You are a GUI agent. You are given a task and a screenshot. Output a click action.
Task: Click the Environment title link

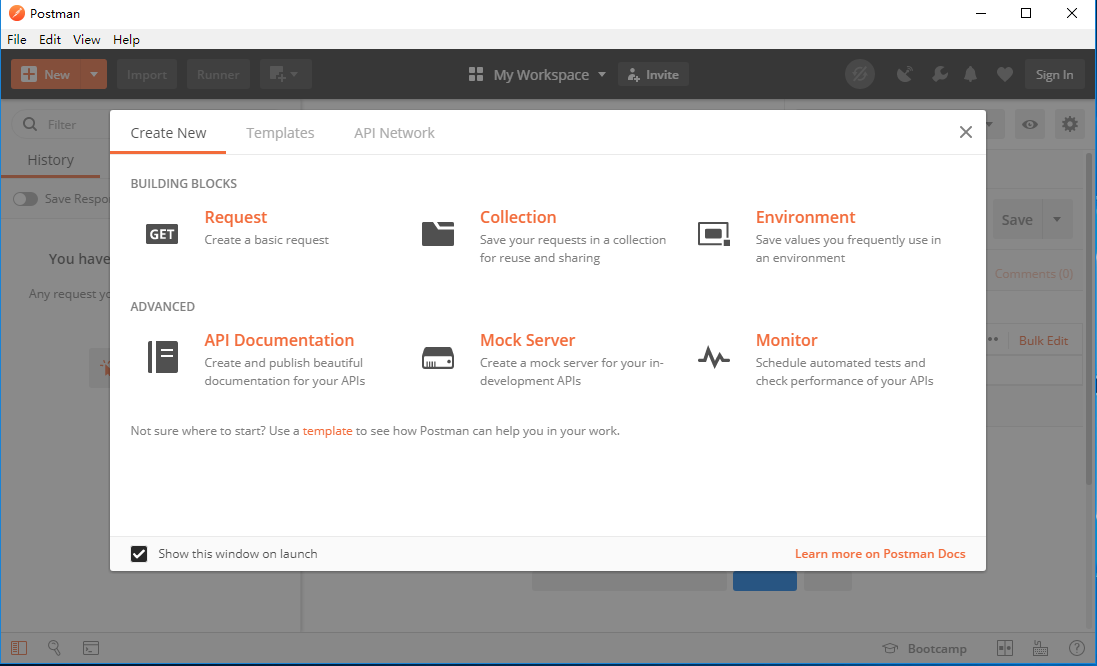point(805,218)
